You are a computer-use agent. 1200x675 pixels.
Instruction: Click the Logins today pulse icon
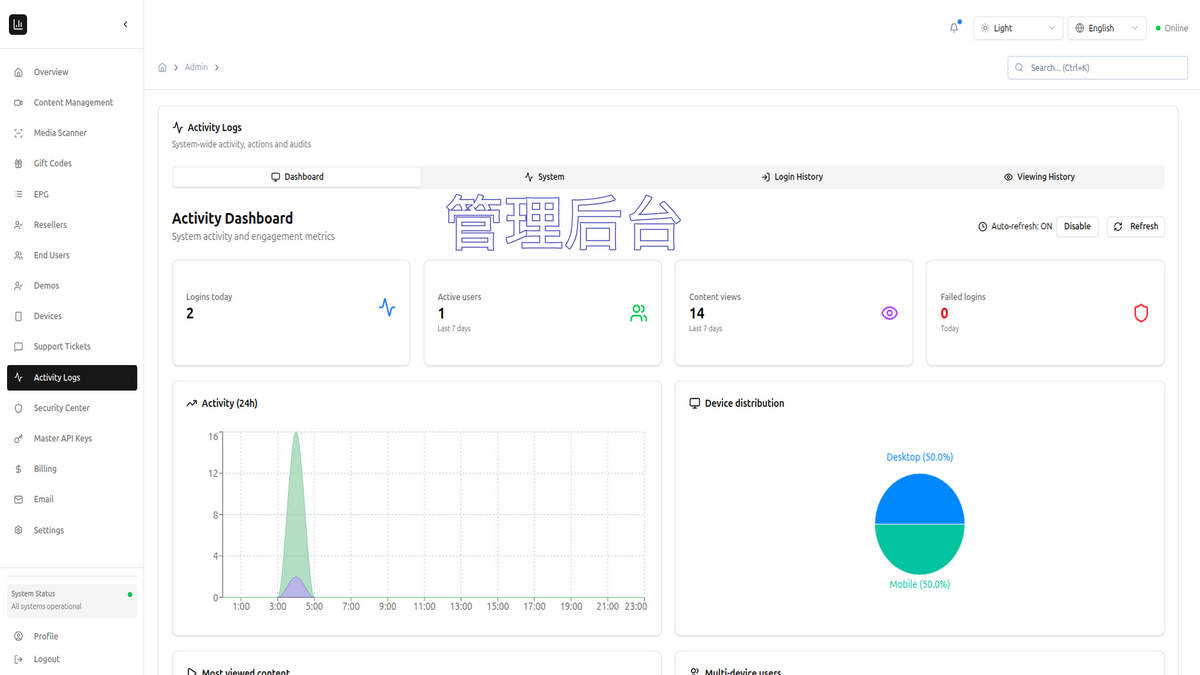(x=387, y=307)
